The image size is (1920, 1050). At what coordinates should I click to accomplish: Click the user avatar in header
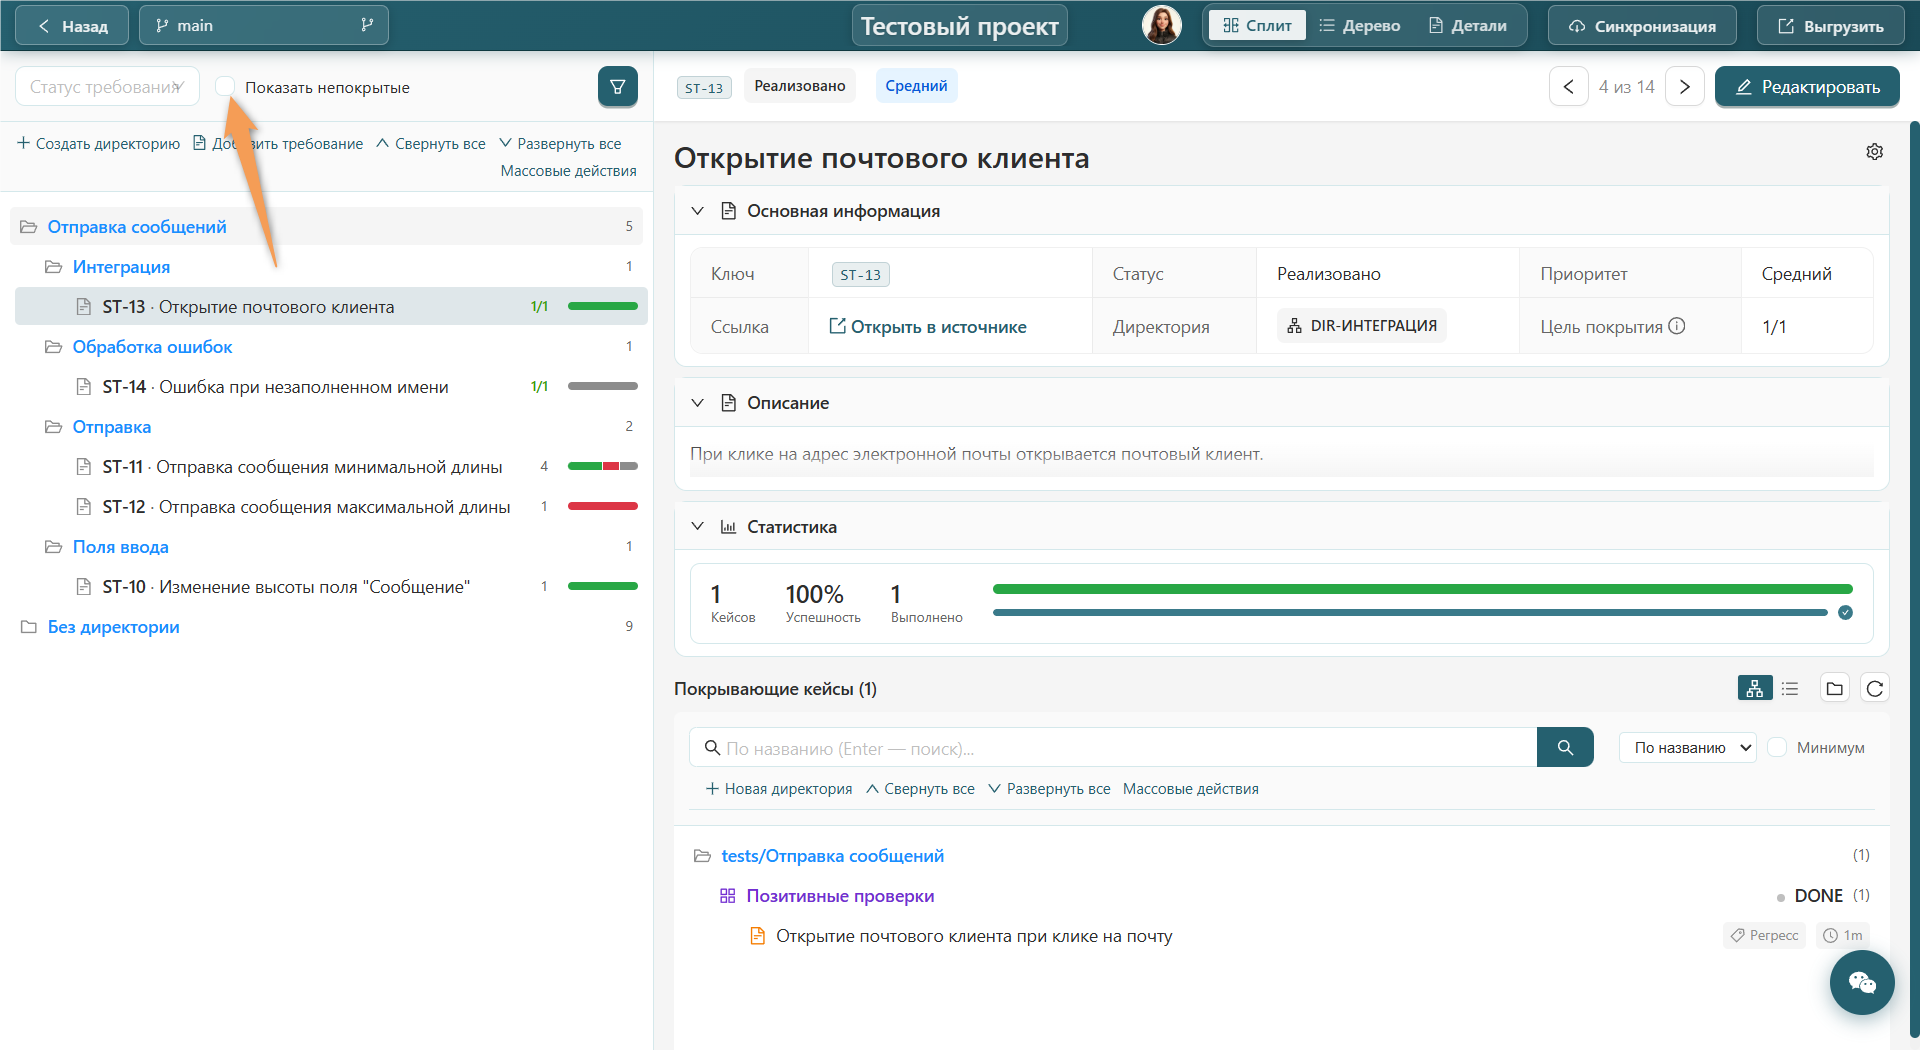1161,25
